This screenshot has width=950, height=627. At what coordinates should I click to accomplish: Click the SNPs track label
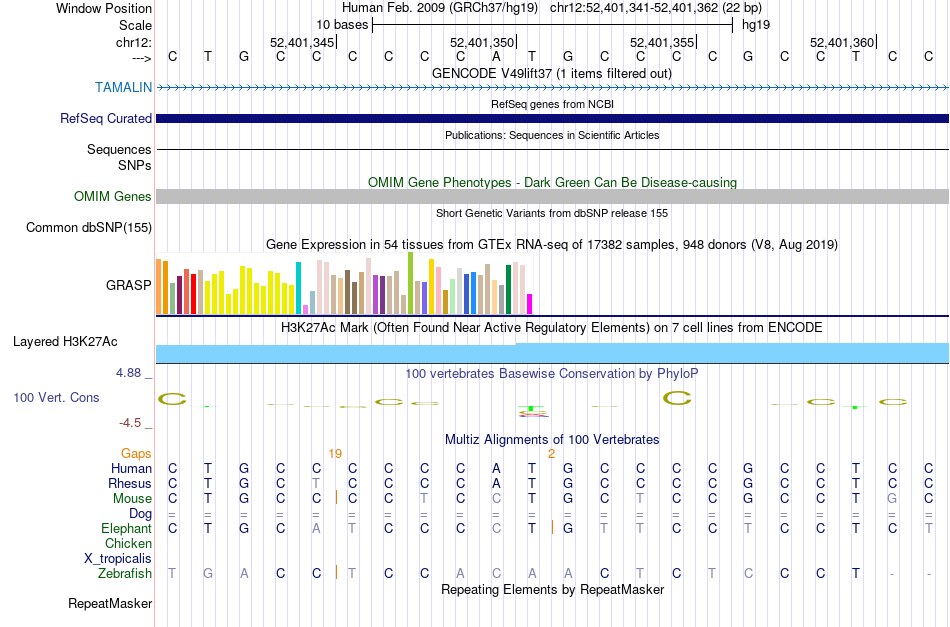click(135, 165)
